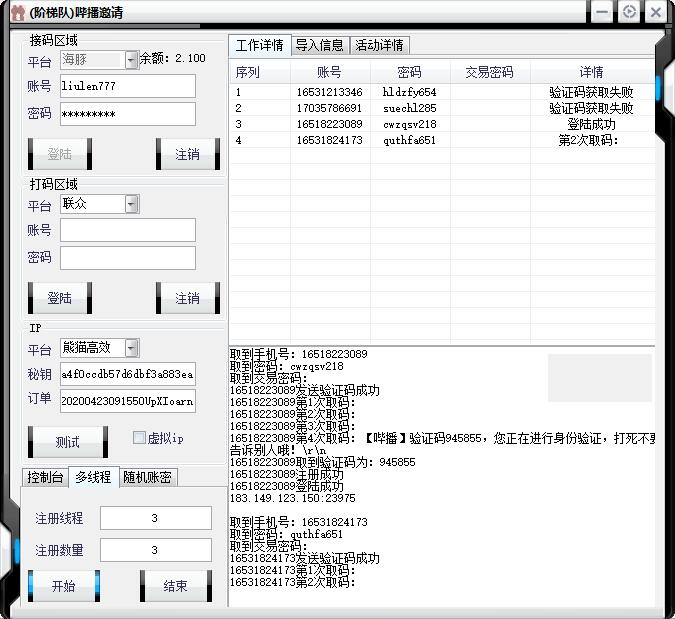This screenshot has width=675, height=619.
Task: Expand the 联众 platform dropdown
Action: (x=132, y=204)
